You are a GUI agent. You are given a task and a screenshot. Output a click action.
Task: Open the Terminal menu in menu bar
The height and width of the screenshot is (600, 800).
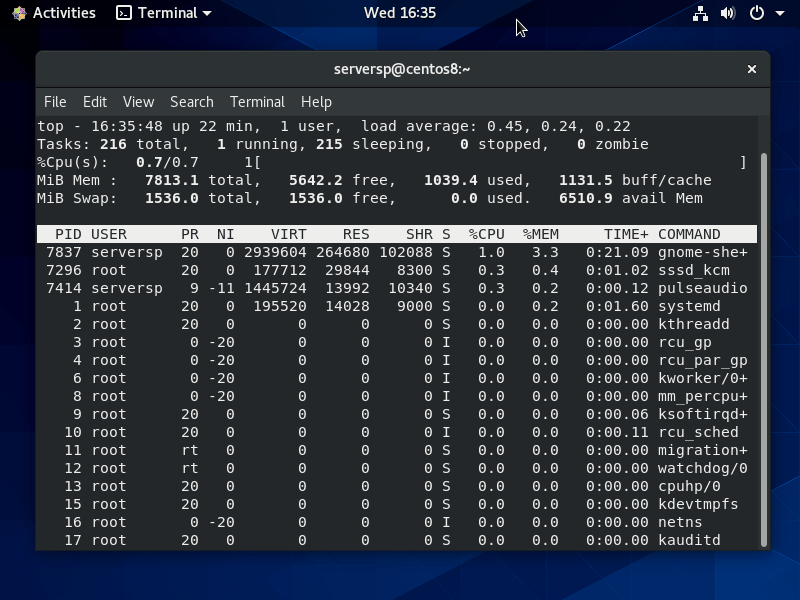(257, 102)
